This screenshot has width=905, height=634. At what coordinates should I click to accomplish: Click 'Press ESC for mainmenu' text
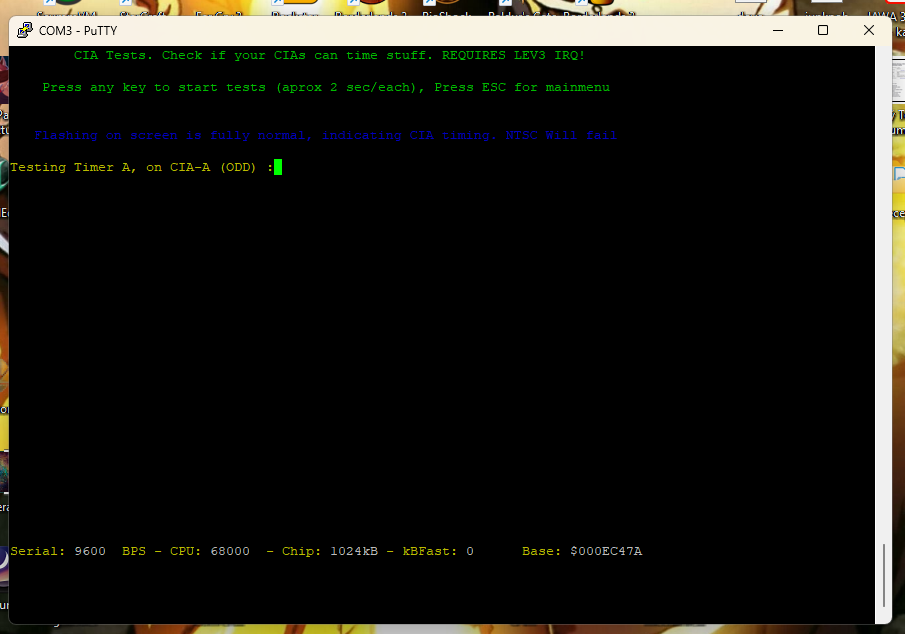(x=522, y=87)
